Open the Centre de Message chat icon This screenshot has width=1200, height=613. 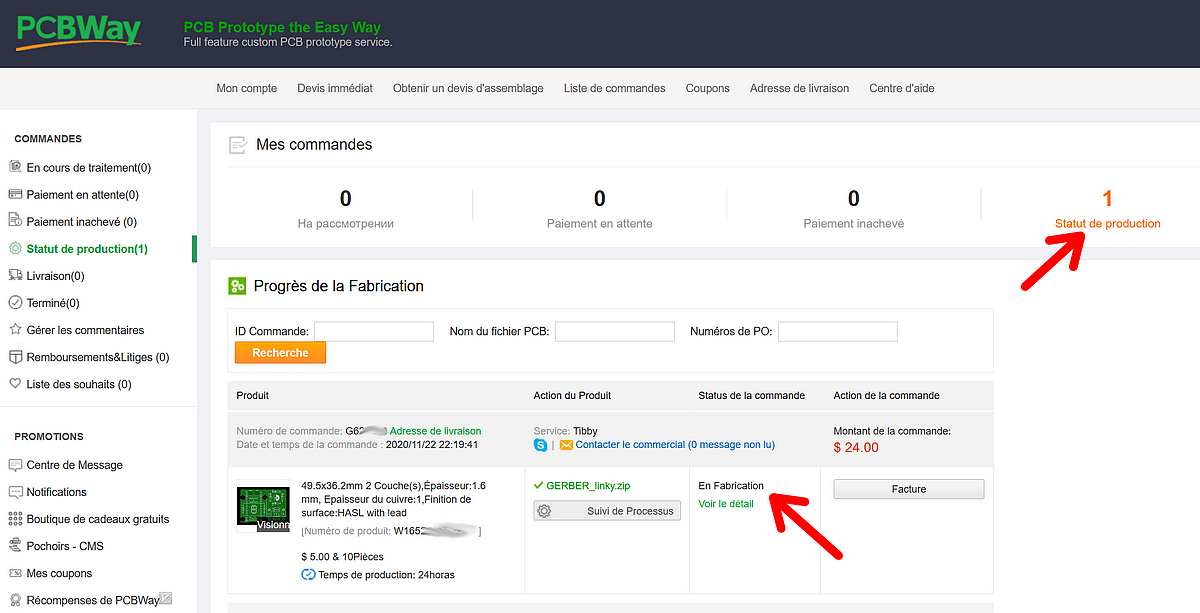(15, 464)
